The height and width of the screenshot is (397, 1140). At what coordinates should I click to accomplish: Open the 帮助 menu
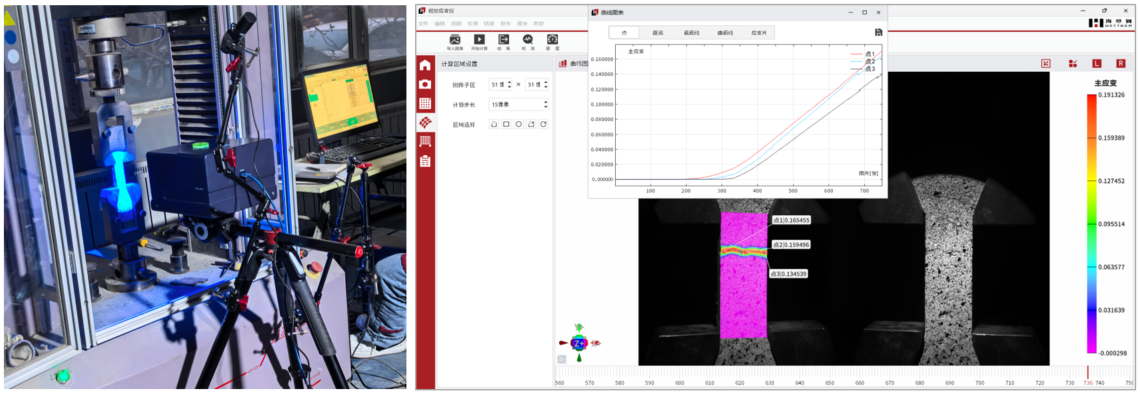coord(539,24)
